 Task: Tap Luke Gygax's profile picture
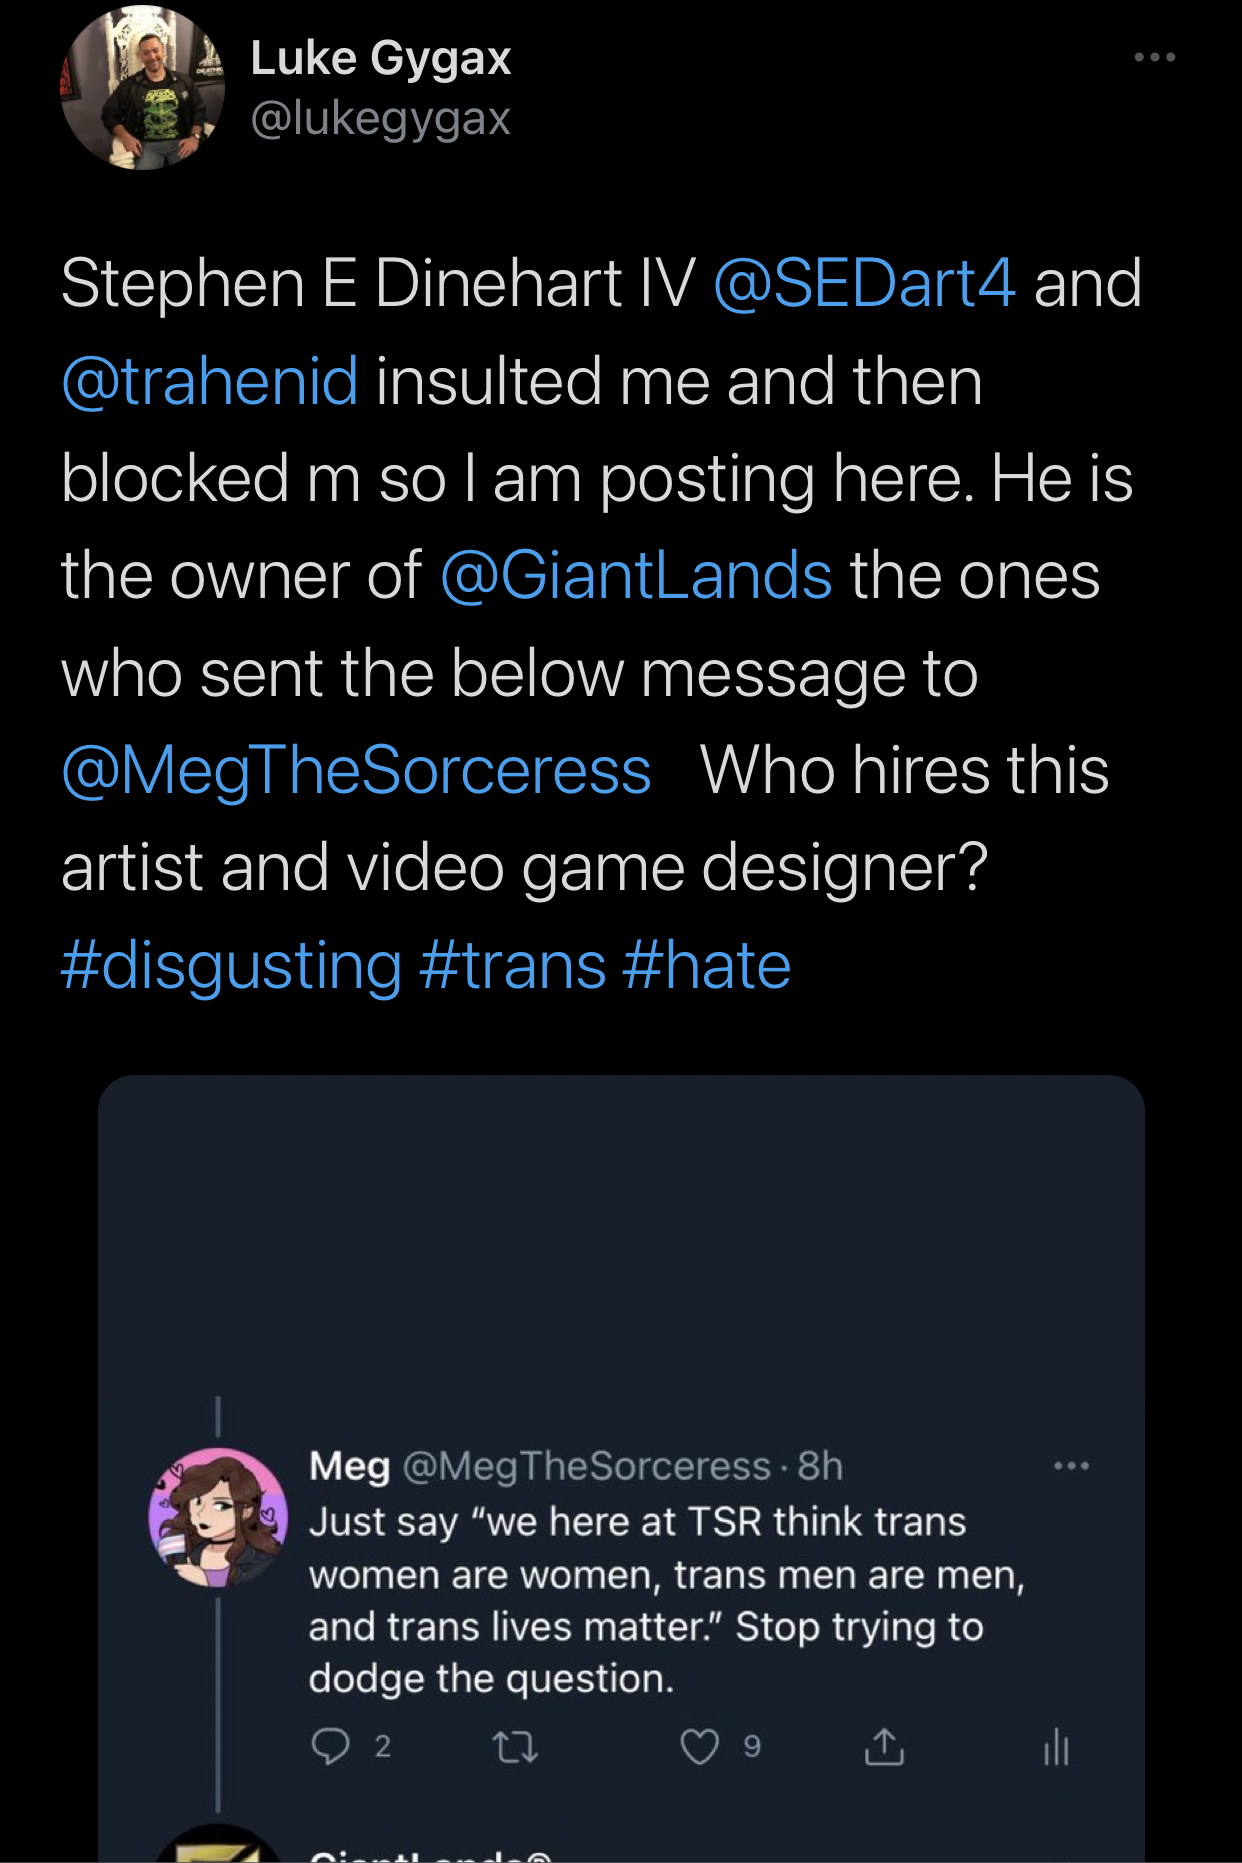point(143,88)
